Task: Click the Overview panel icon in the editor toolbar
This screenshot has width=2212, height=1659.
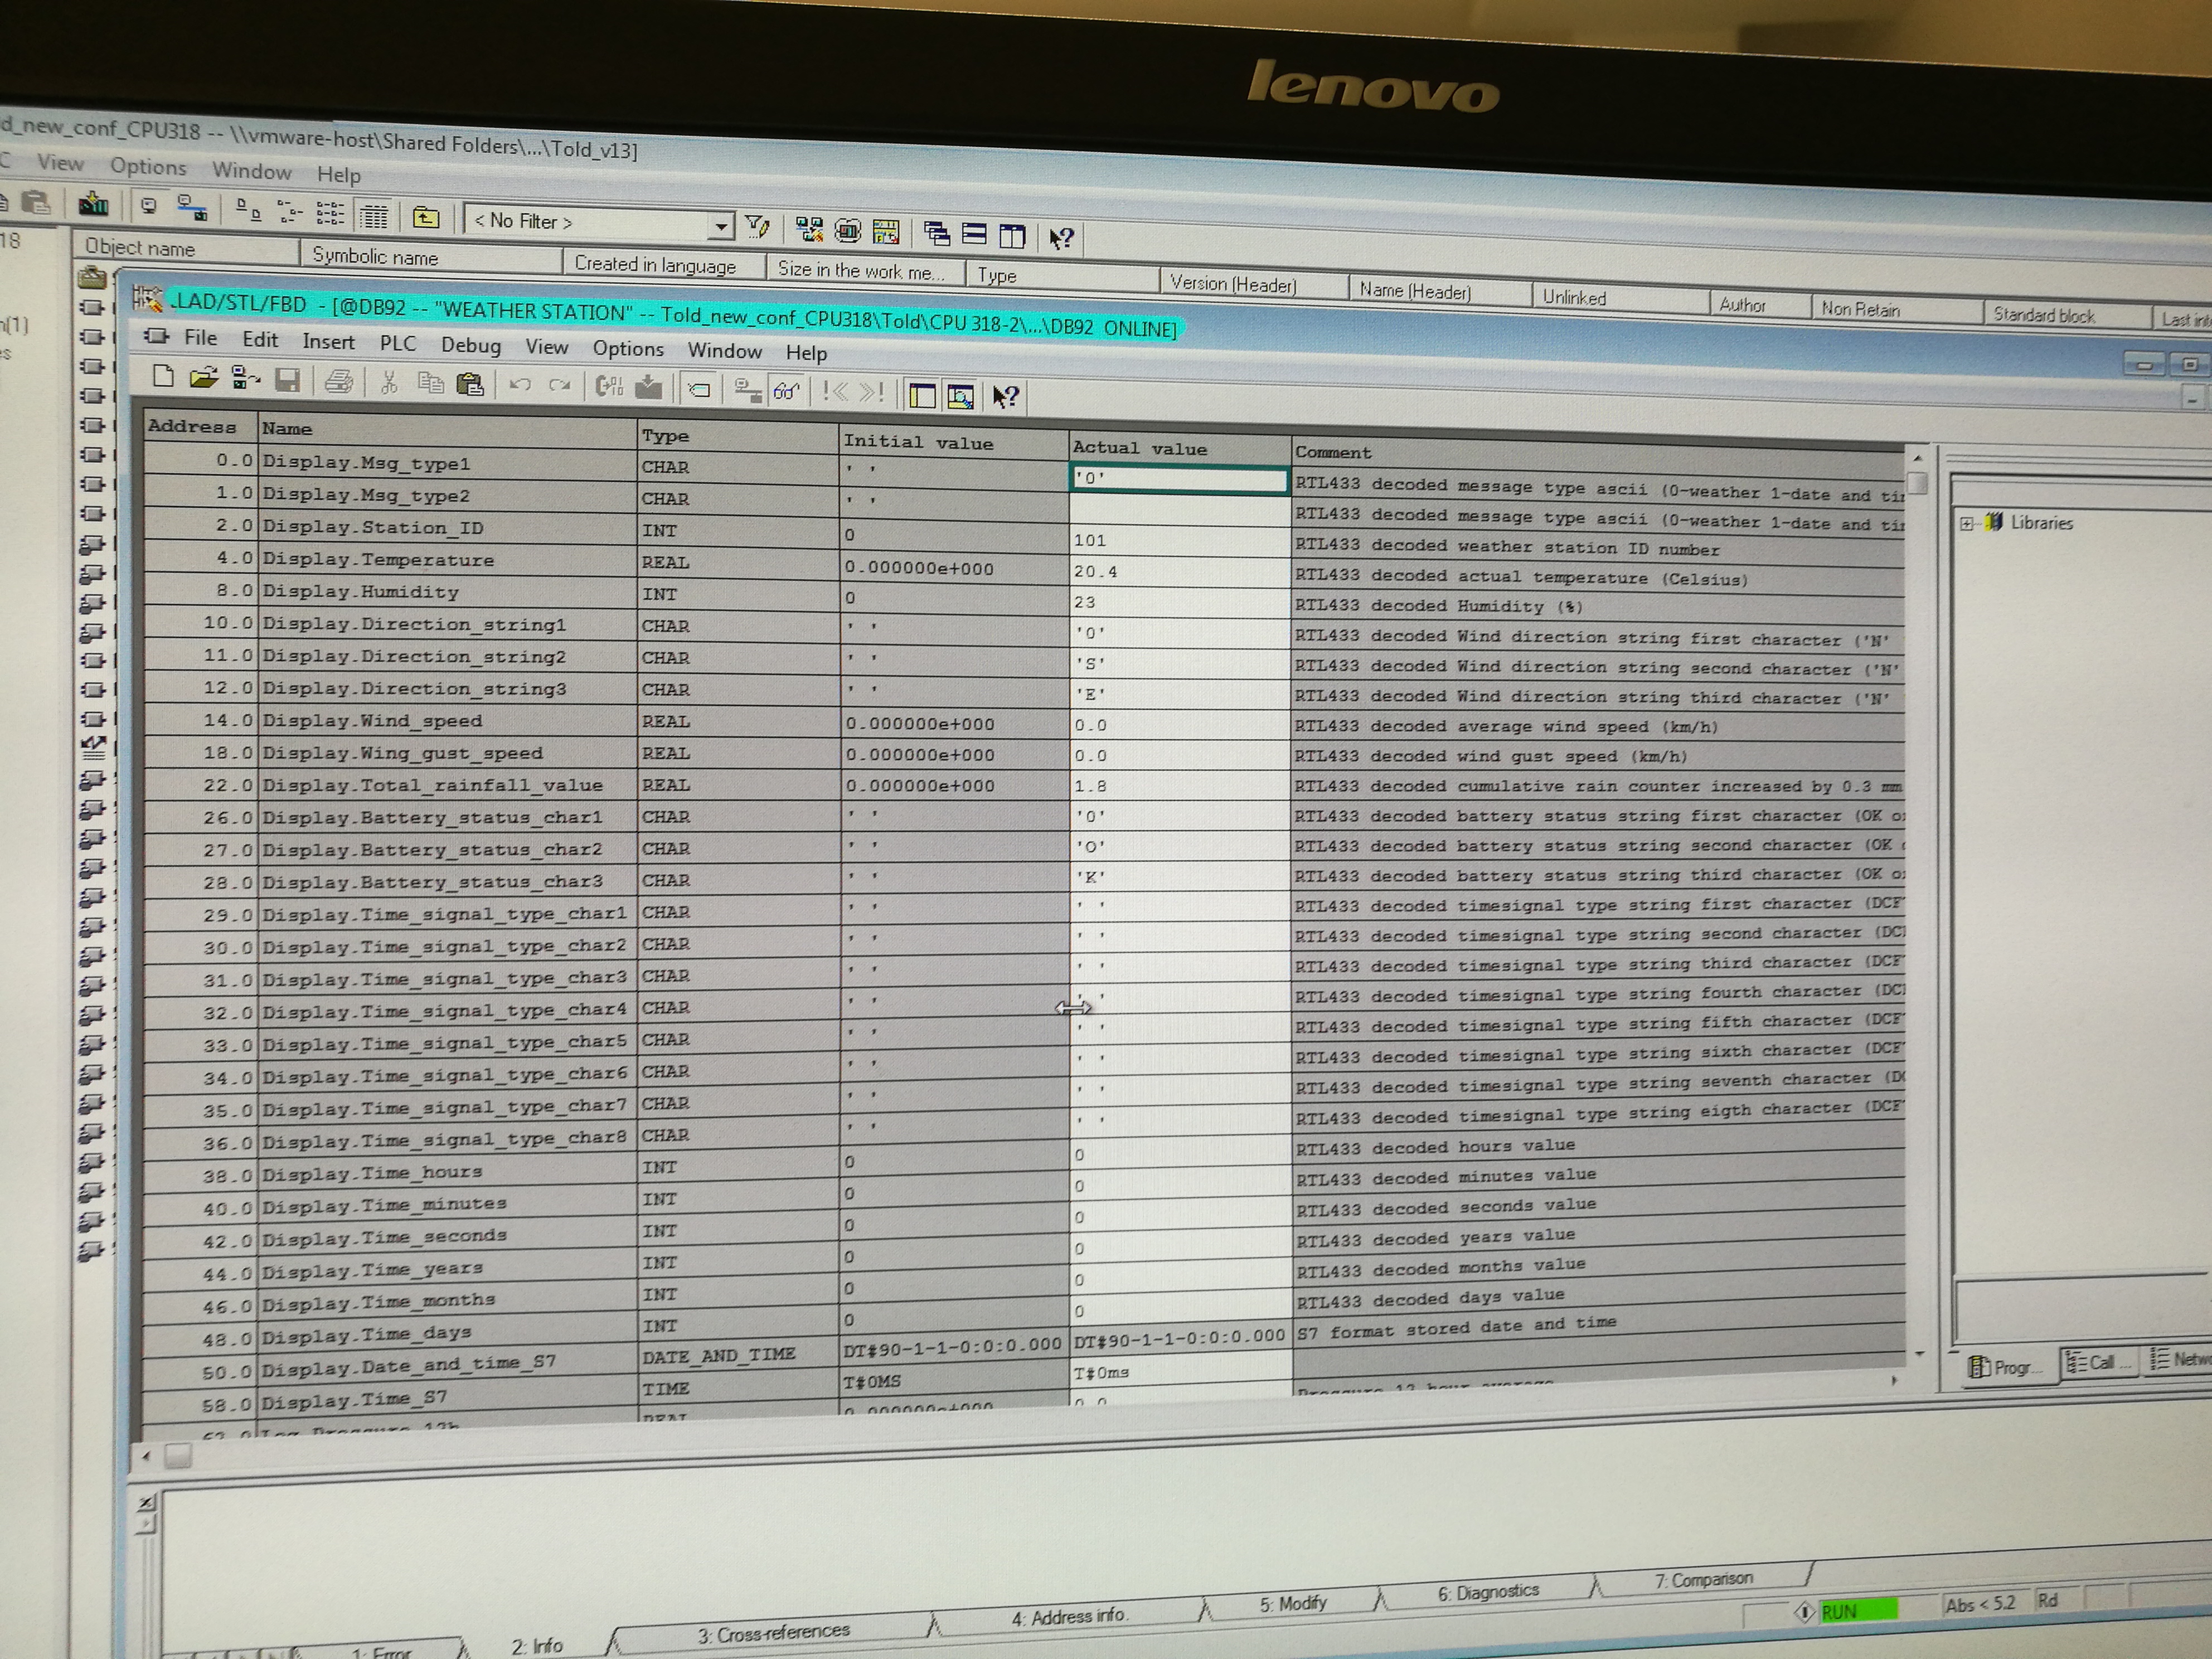Action: pyautogui.click(x=922, y=396)
